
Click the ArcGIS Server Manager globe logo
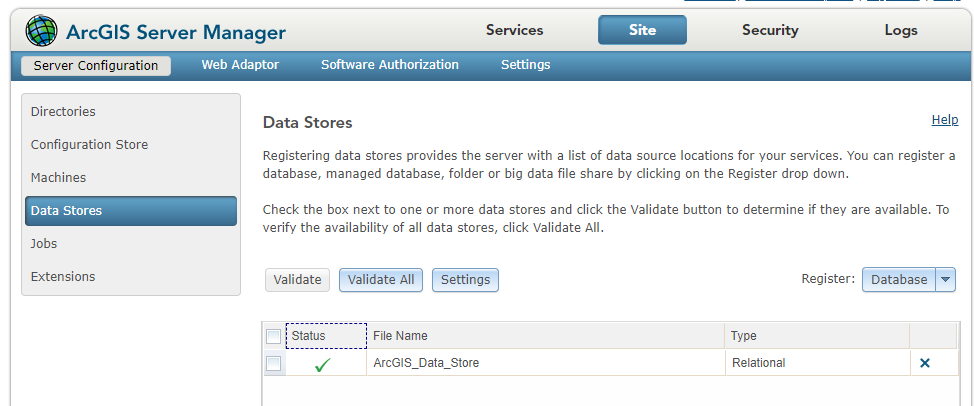coord(42,30)
